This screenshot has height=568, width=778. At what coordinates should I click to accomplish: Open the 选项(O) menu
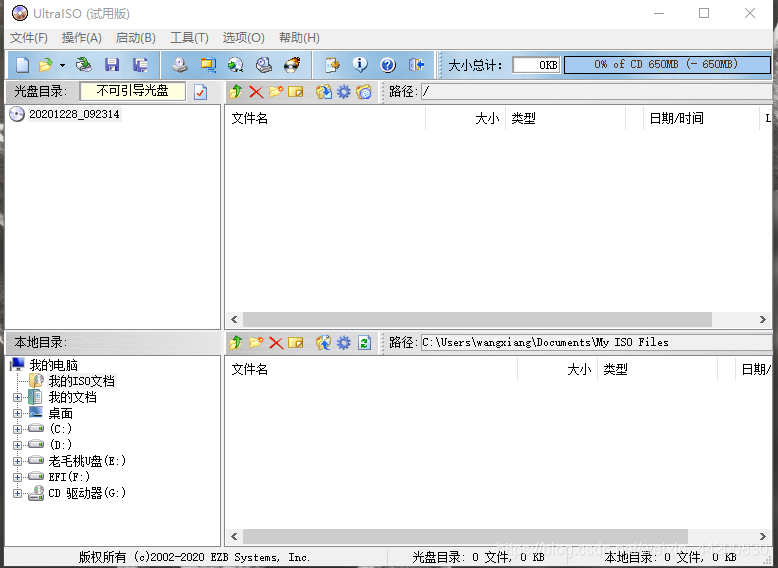pos(243,38)
